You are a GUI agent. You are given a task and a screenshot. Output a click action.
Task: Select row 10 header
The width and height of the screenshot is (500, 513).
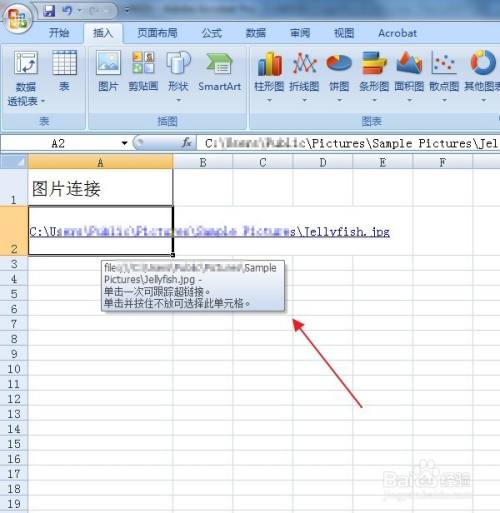[x=14, y=369]
